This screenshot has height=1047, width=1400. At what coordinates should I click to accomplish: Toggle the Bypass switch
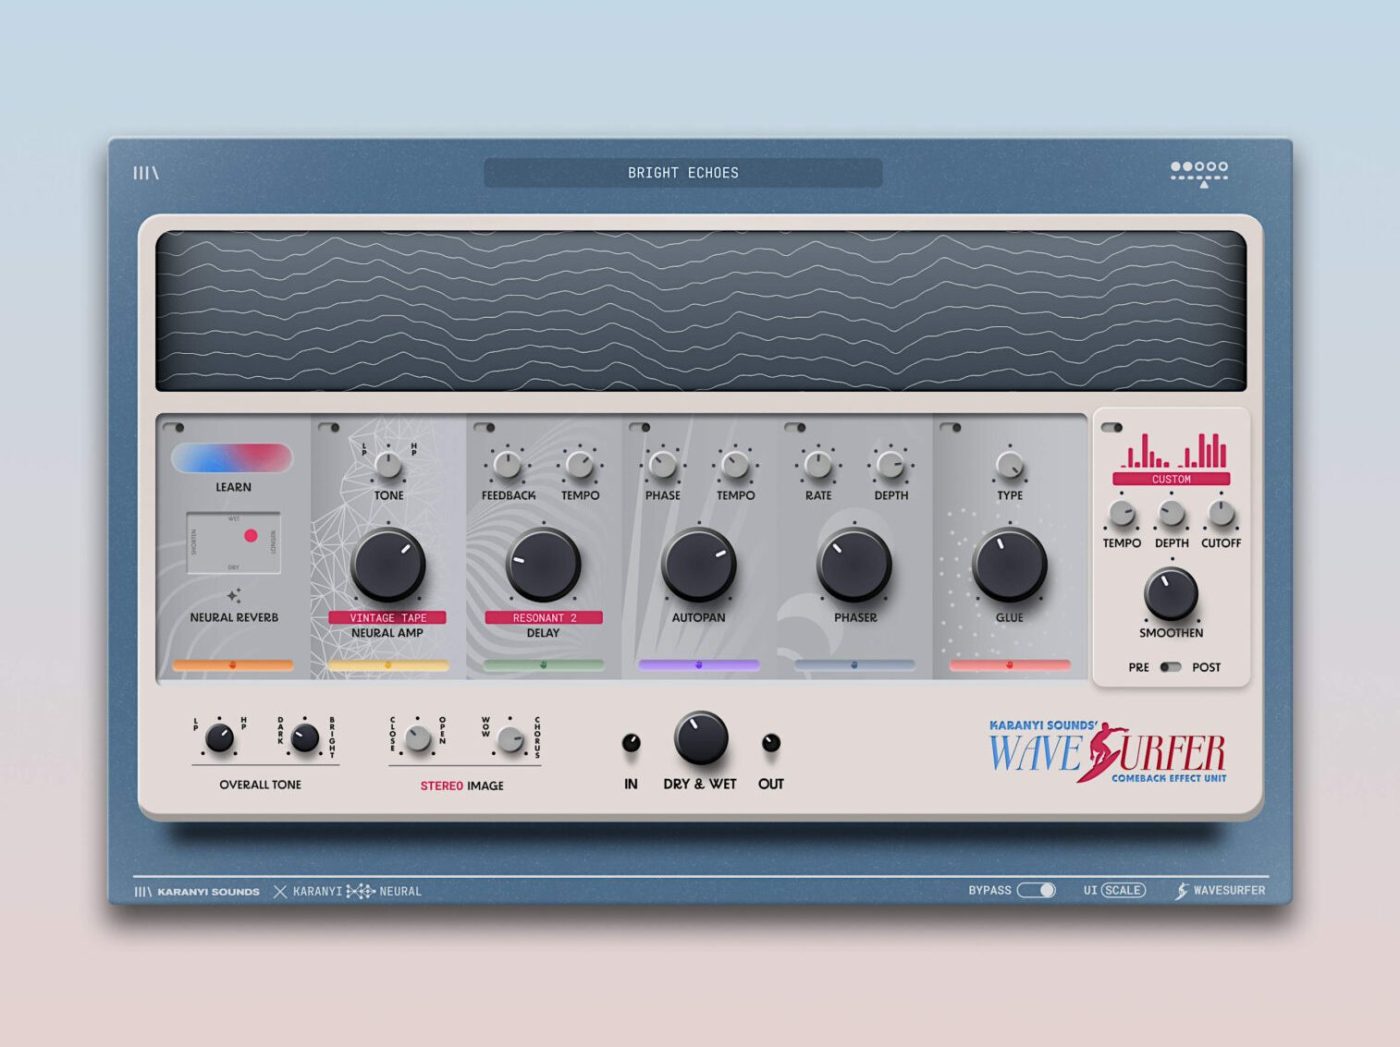click(1036, 890)
